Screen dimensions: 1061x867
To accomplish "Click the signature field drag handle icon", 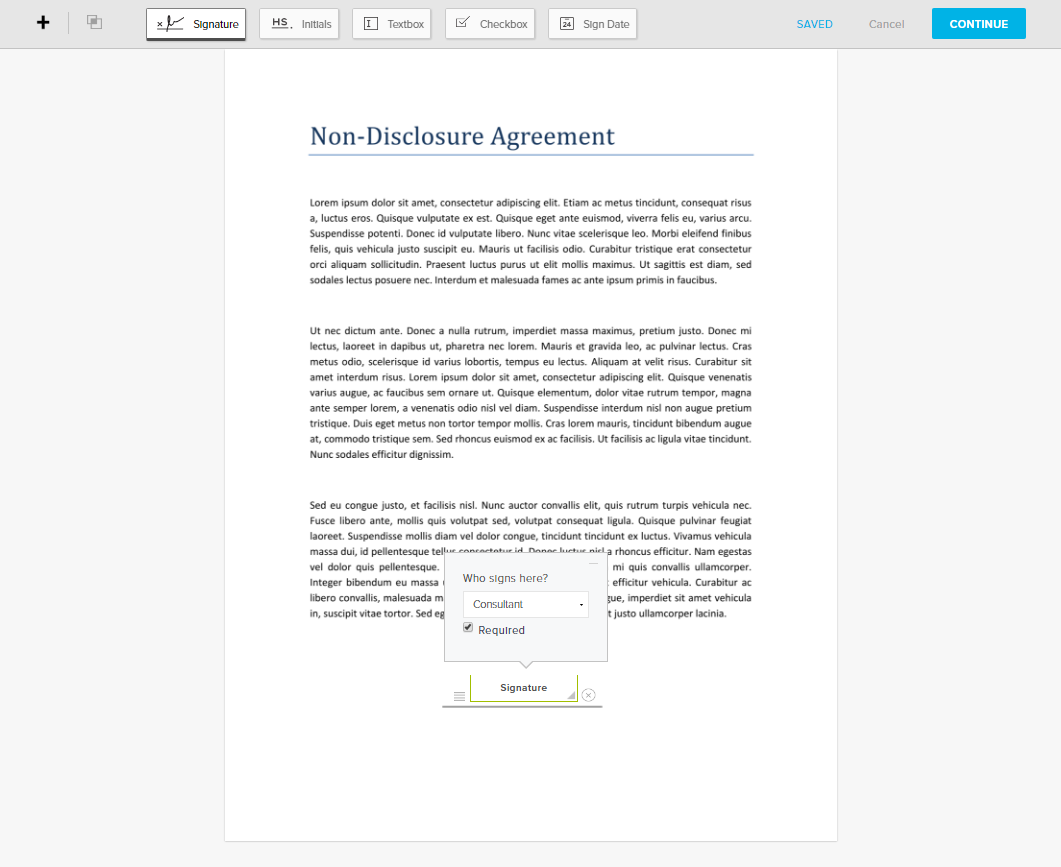I will (459, 696).
